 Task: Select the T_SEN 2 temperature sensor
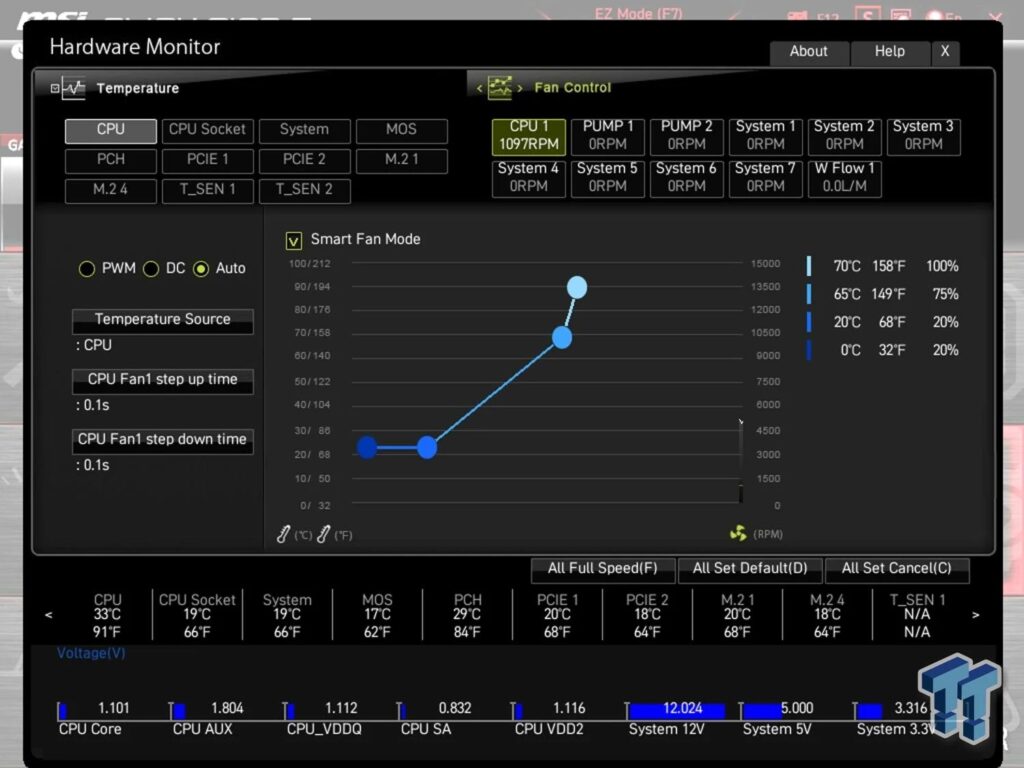coord(304,190)
